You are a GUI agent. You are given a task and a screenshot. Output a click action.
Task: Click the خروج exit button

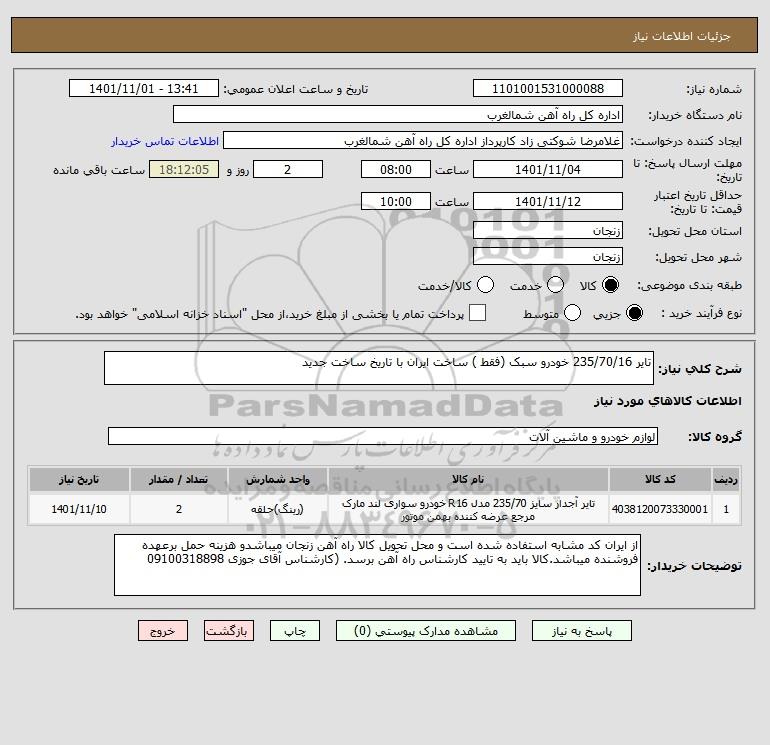[x=163, y=631]
